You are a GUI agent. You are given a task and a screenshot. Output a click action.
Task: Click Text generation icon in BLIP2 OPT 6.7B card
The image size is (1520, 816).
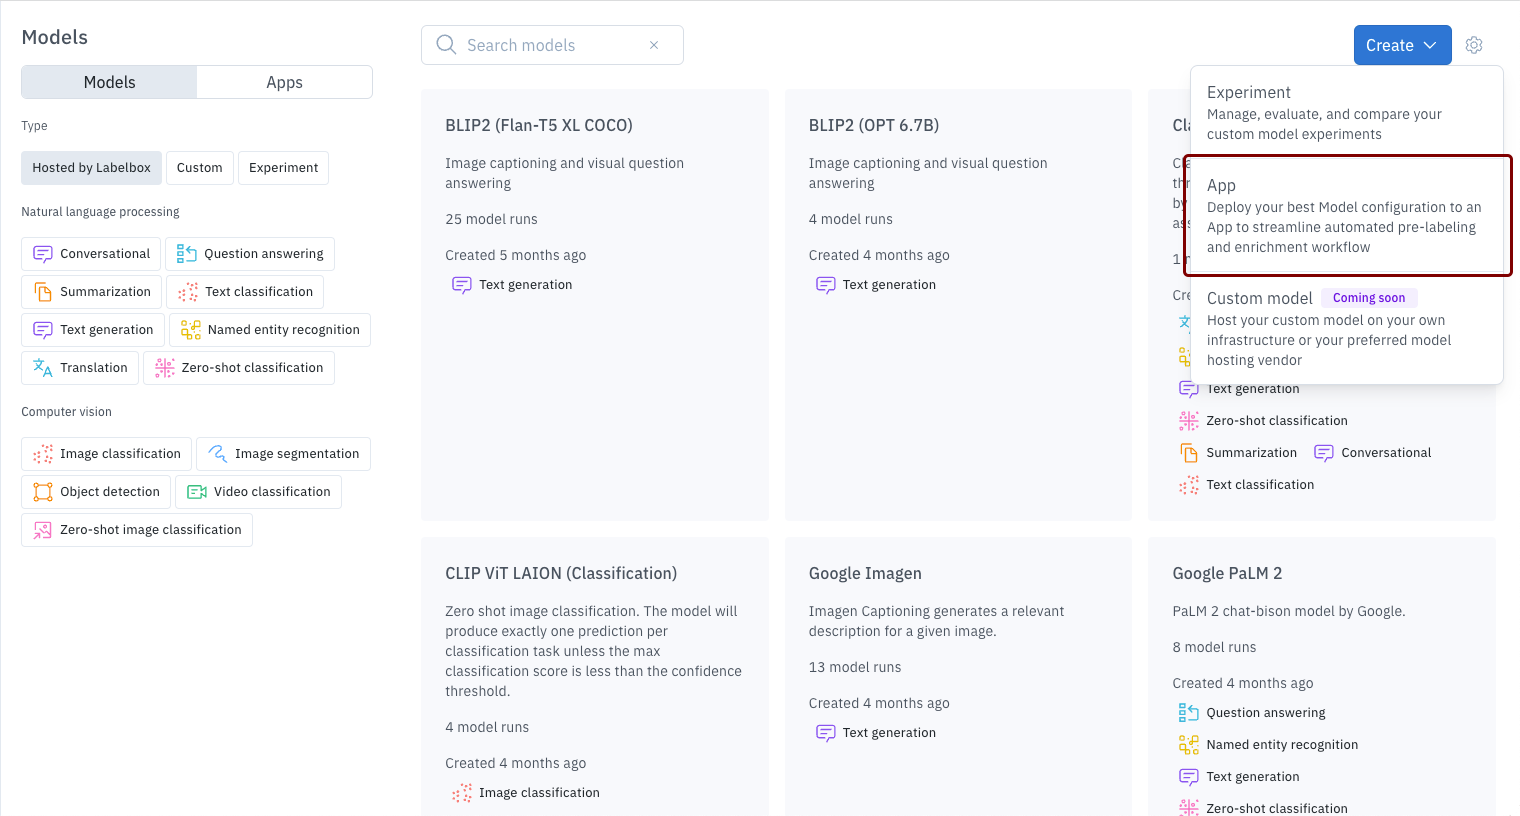coord(826,285)
